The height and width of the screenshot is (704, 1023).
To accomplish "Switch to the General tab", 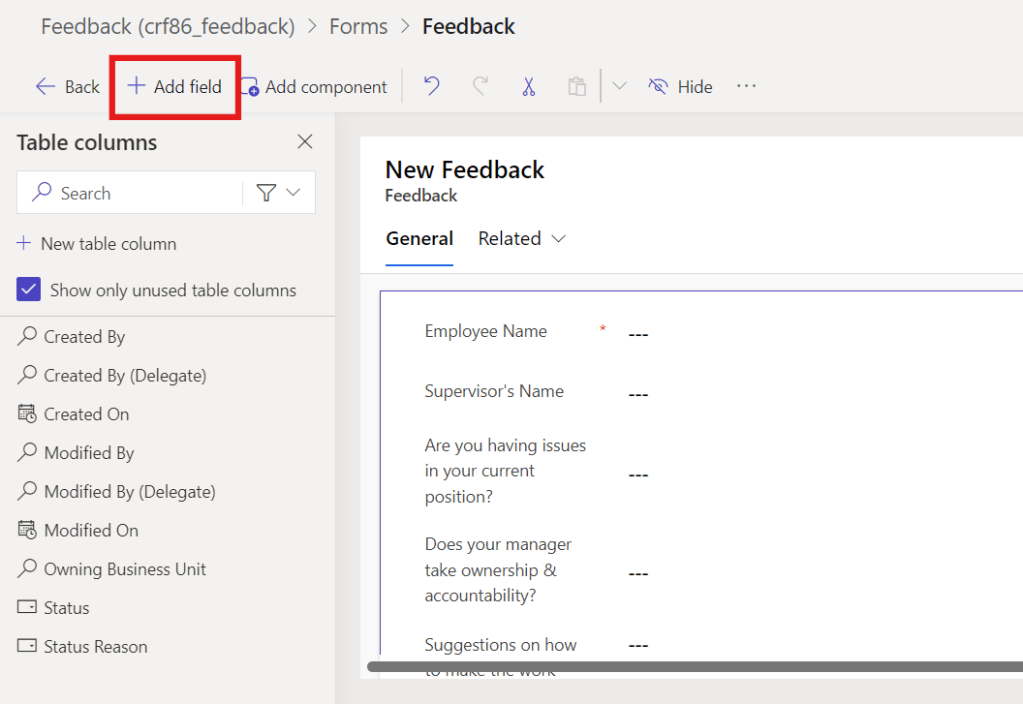I will pyautogui.click(x=419, y=239).
